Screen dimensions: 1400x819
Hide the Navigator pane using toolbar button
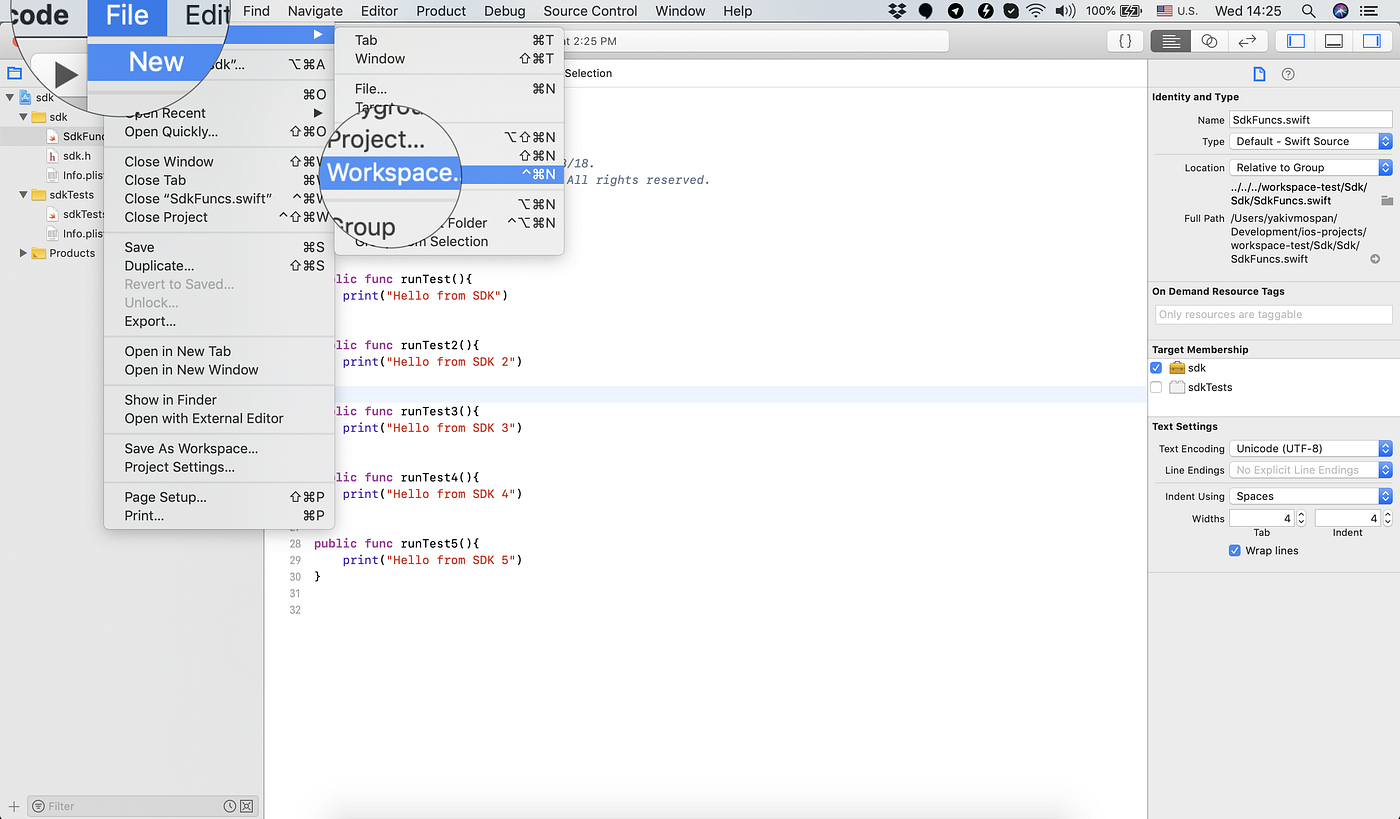1295,41
